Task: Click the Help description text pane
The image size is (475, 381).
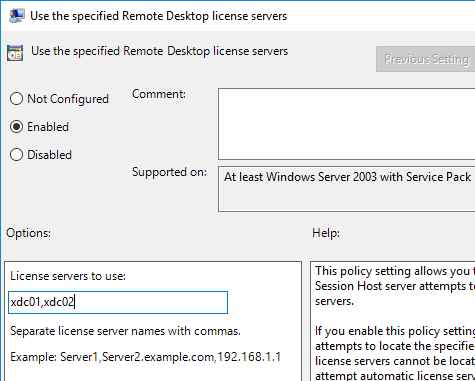Action: (393, 321)
